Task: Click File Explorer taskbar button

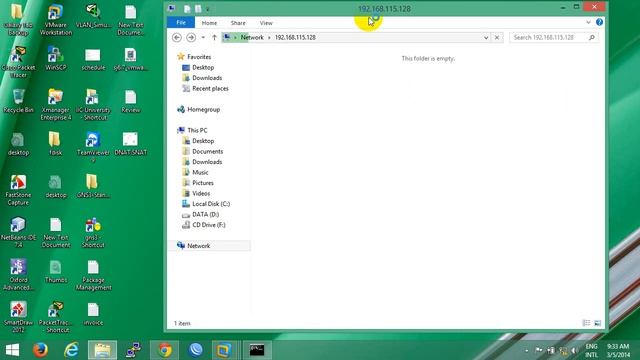Action: pos(102,350)
